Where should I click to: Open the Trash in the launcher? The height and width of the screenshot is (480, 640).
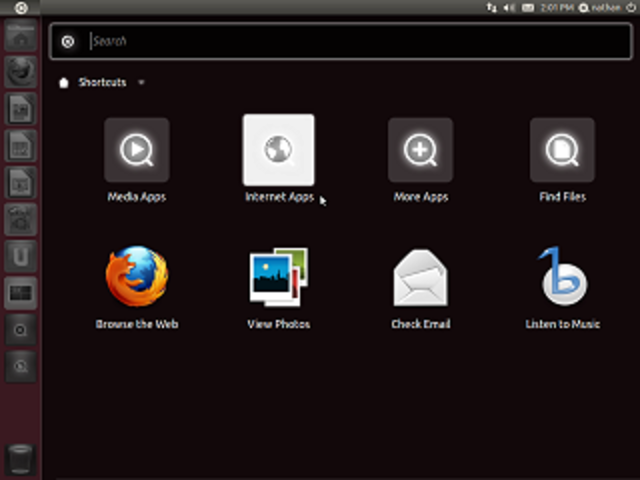[x=20, y=460]
